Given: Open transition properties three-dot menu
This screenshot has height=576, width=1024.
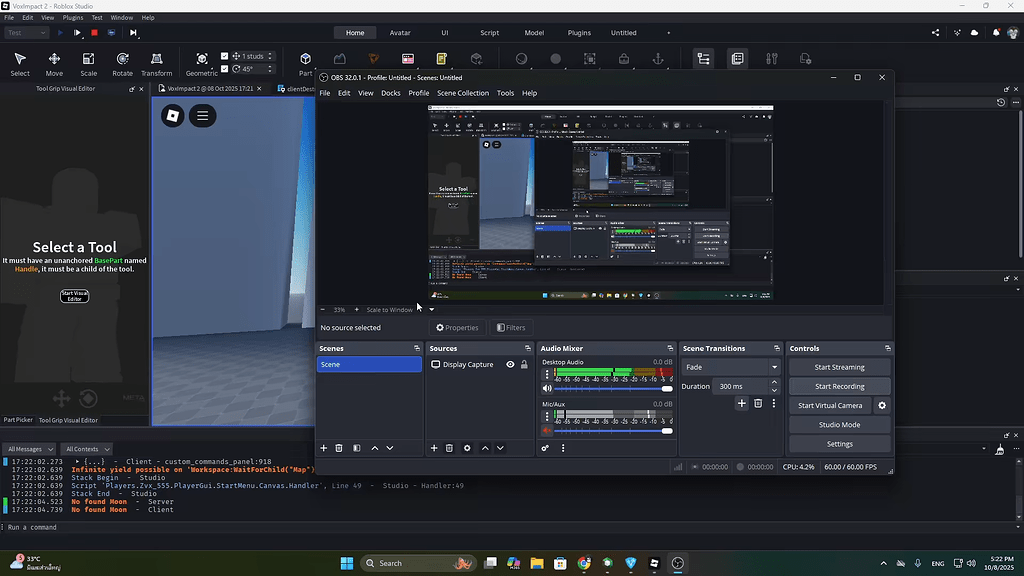Looking at the screenshot, I should 774,404.
